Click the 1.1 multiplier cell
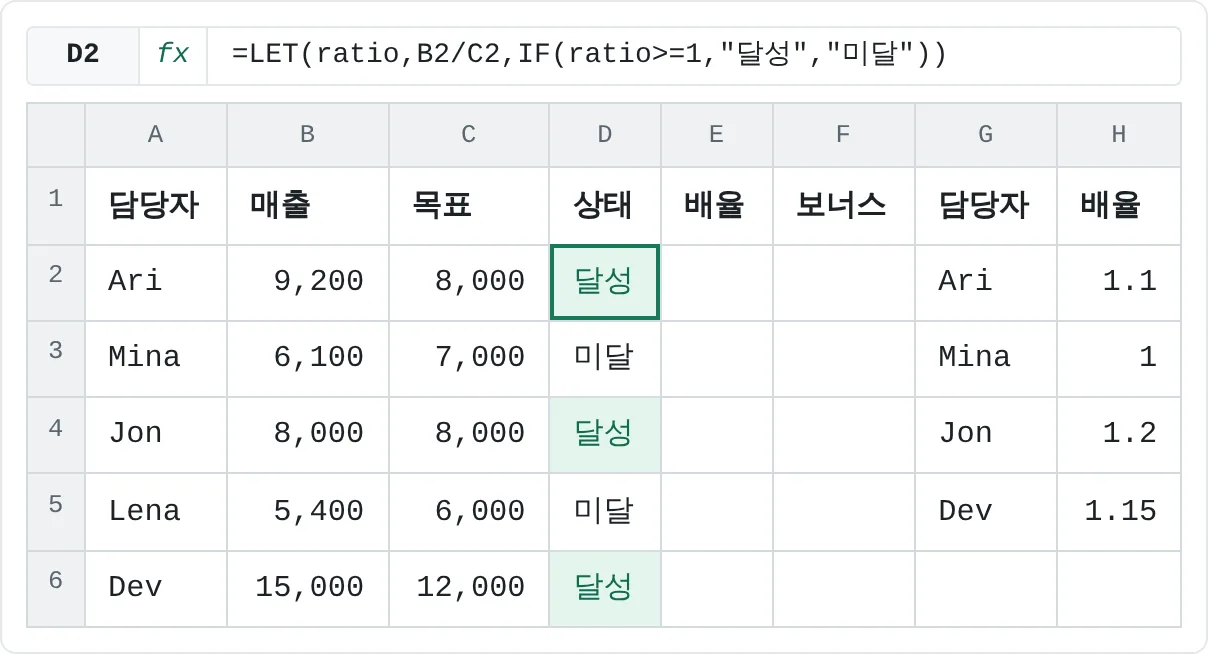The width and height of the screenshot is (1208, 654). tap(1119, 282)
